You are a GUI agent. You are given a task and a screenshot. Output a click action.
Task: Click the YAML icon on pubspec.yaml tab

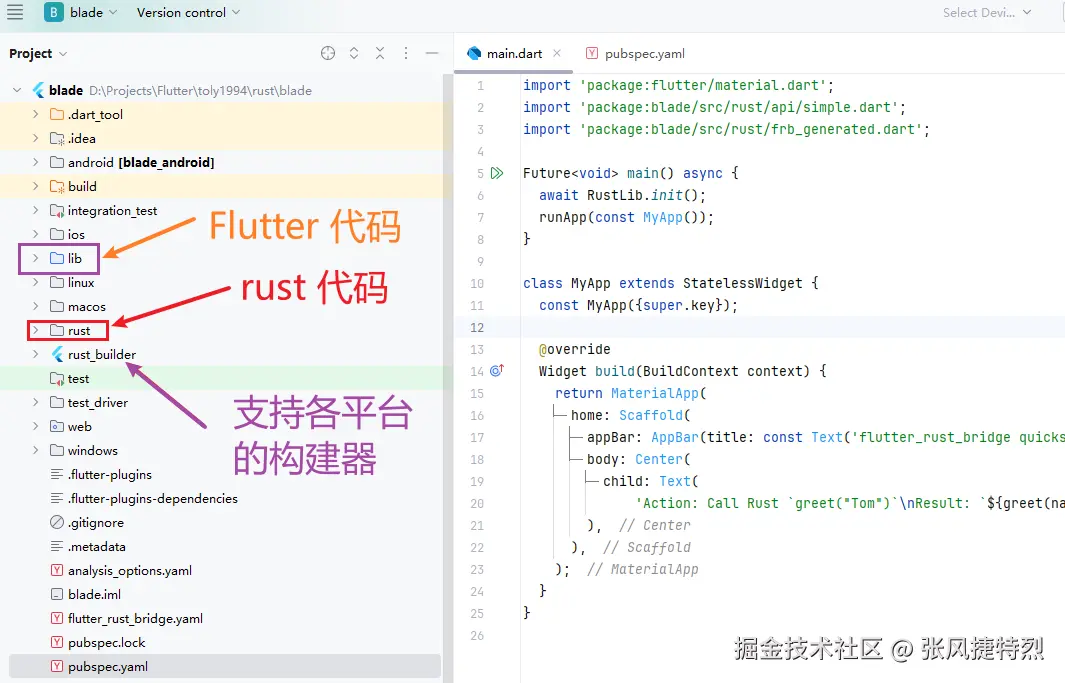click(x=592, y=53)
